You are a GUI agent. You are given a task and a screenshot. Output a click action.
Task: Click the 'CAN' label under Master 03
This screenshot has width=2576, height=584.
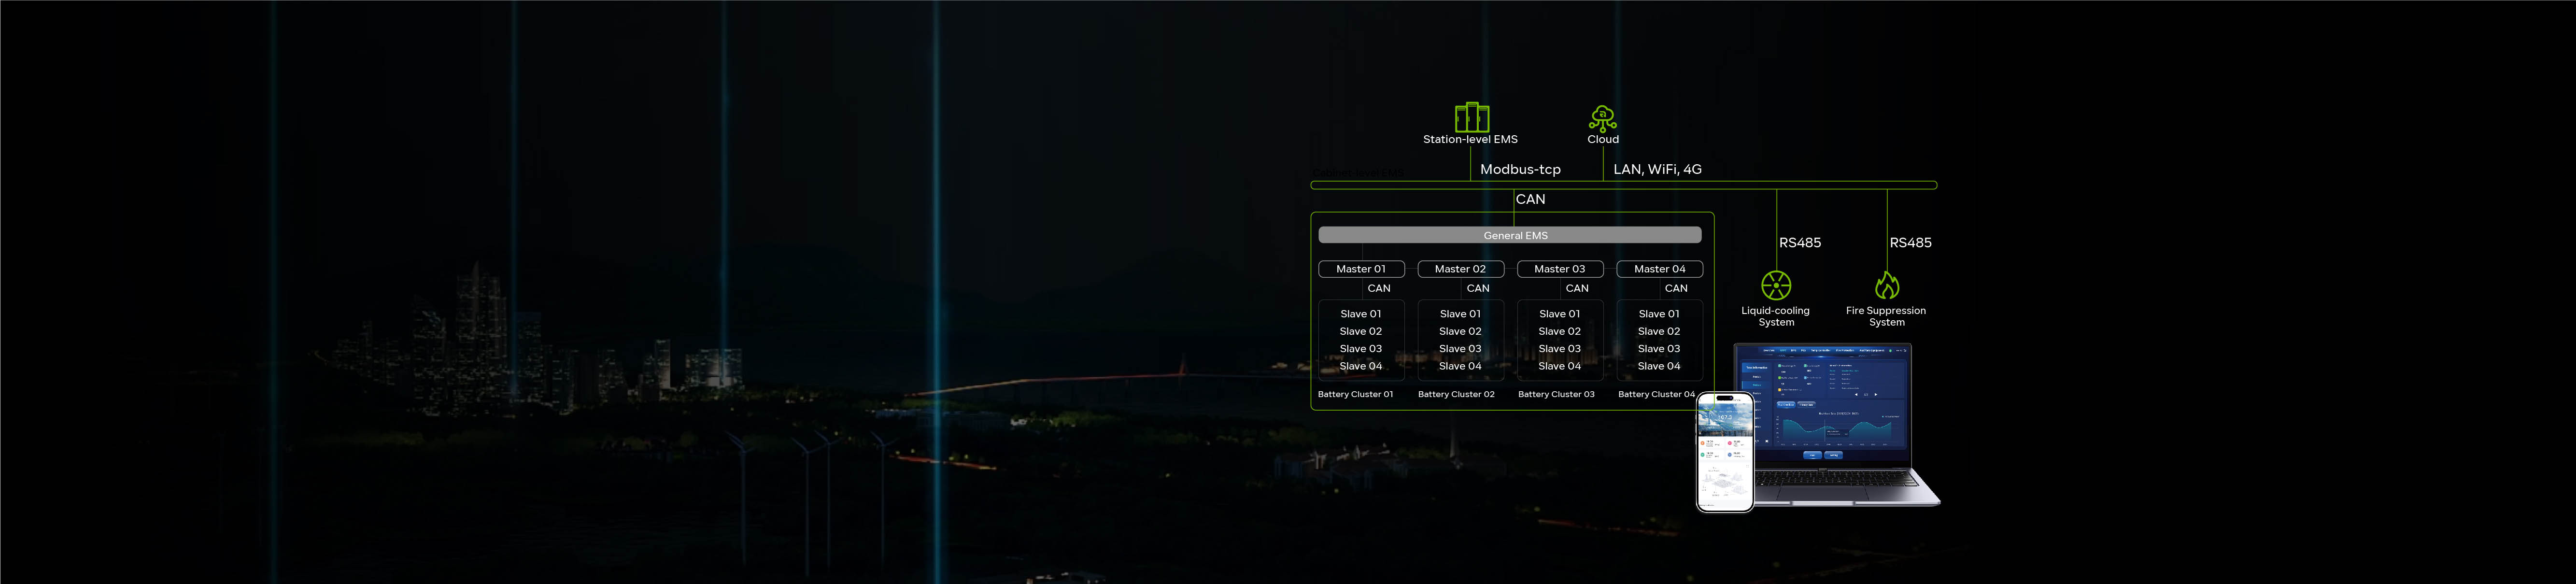1577,288
